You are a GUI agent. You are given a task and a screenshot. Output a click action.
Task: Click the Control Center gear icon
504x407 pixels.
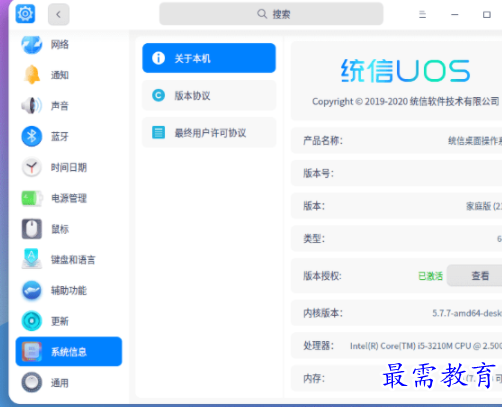click(x=25, y=14)
